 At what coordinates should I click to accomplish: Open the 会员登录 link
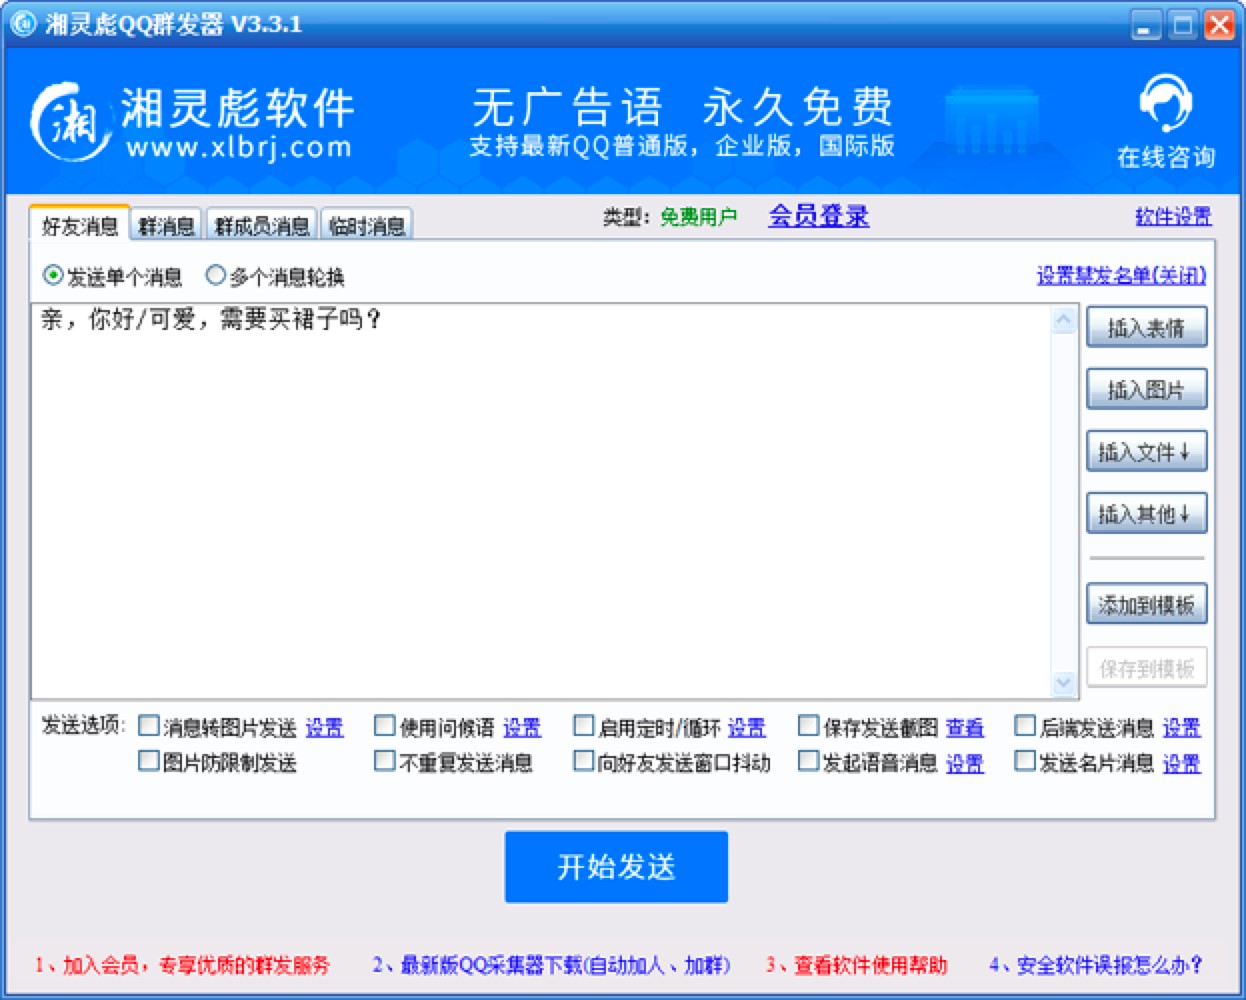(819, 216)
